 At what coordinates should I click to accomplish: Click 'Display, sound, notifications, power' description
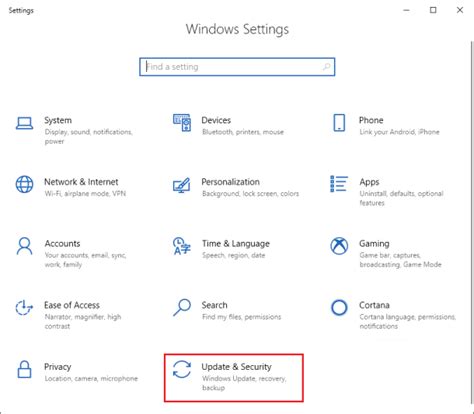89,137
